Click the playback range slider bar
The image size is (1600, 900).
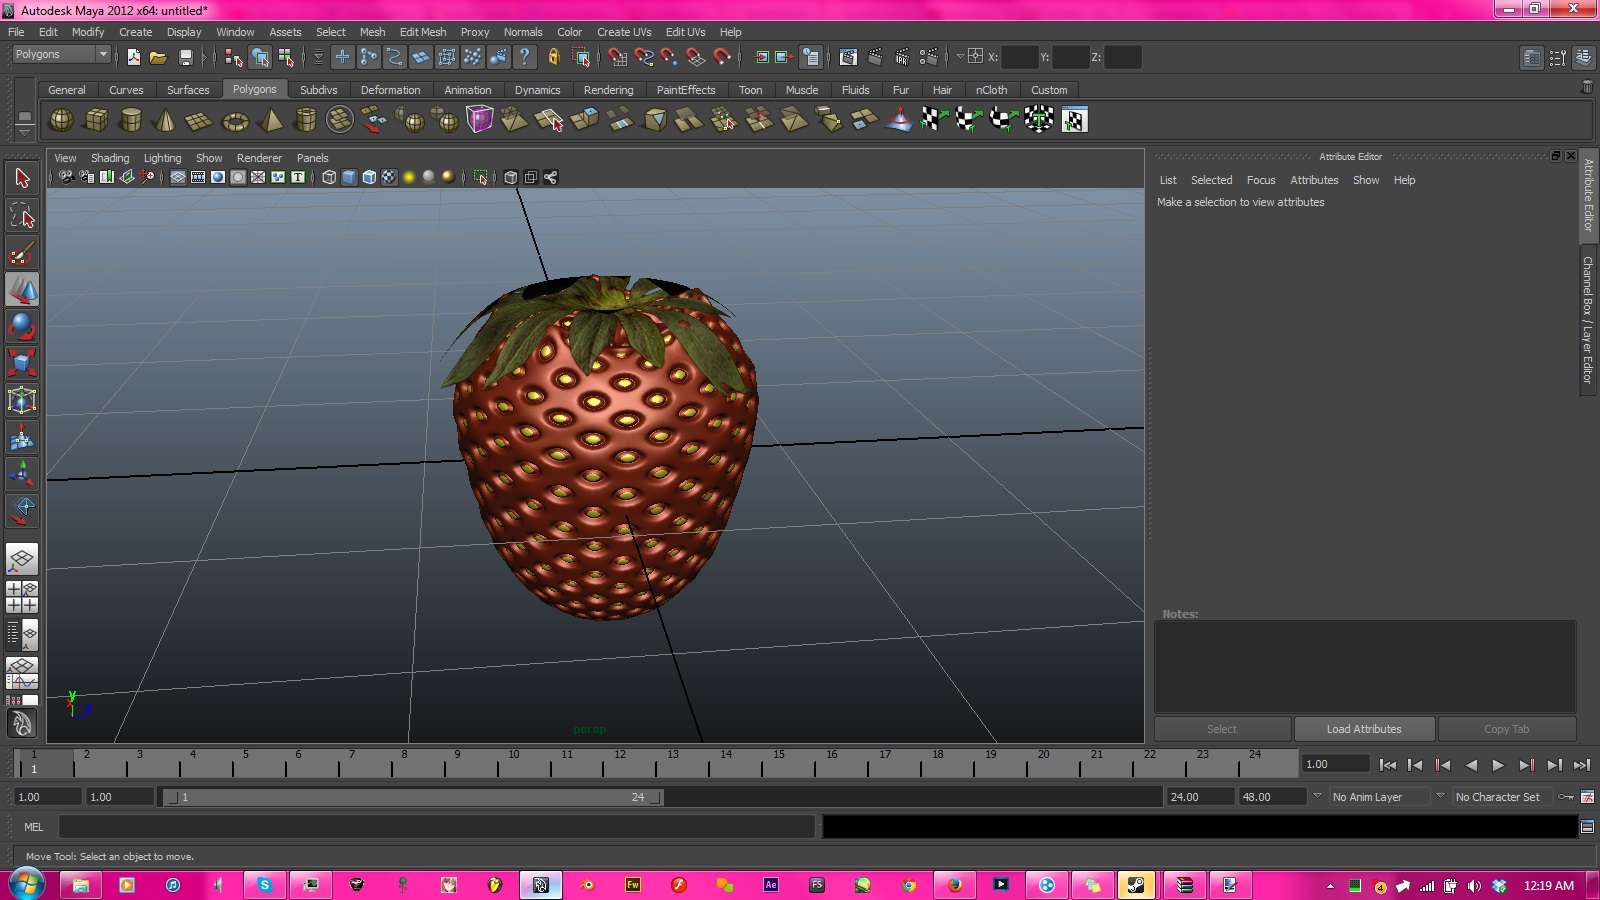(x=412, y=797)
